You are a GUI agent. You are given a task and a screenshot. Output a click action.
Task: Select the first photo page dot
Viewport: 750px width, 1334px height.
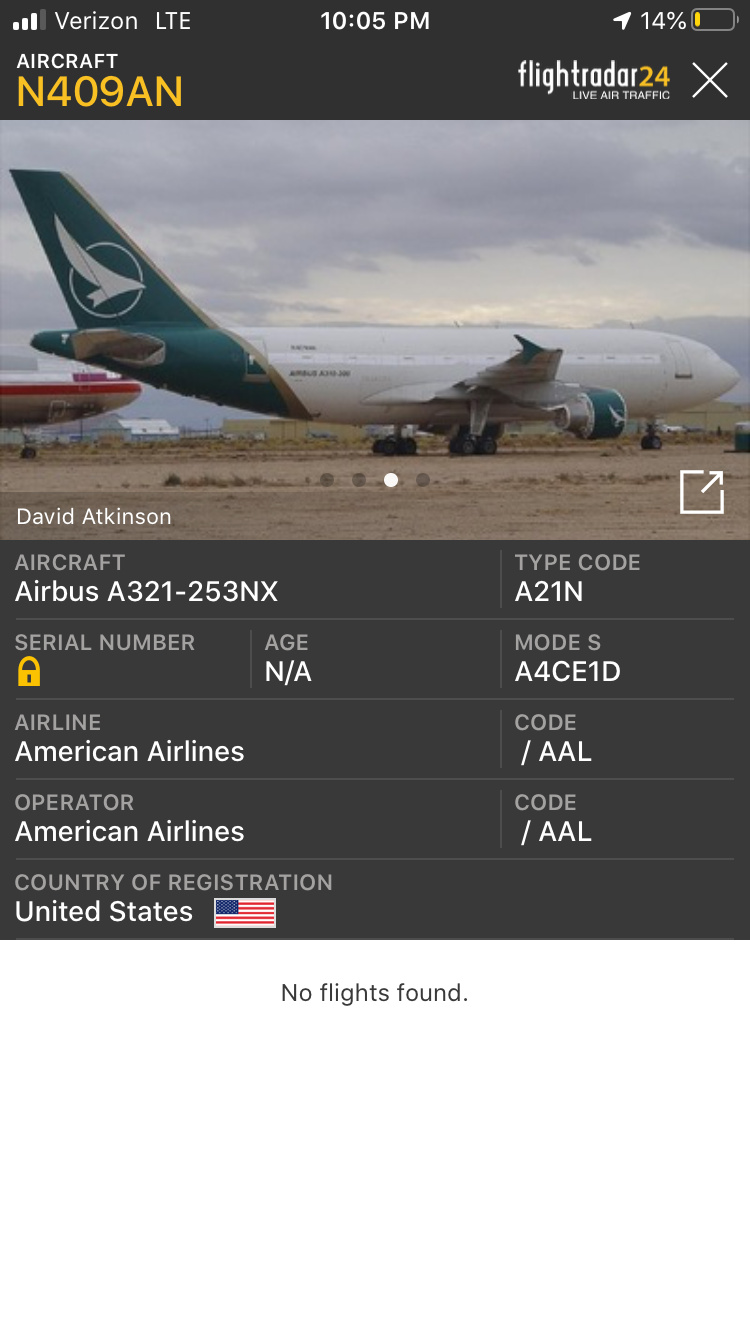click(x=327, y=480)
